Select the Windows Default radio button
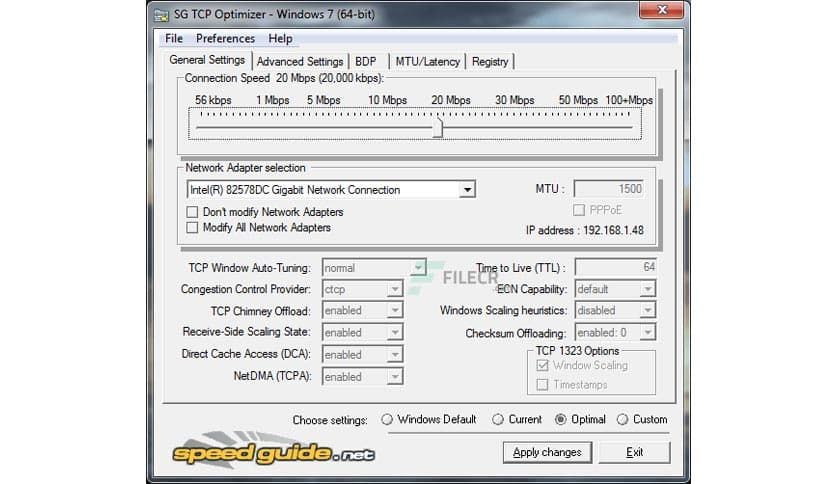 pos(387,420)
